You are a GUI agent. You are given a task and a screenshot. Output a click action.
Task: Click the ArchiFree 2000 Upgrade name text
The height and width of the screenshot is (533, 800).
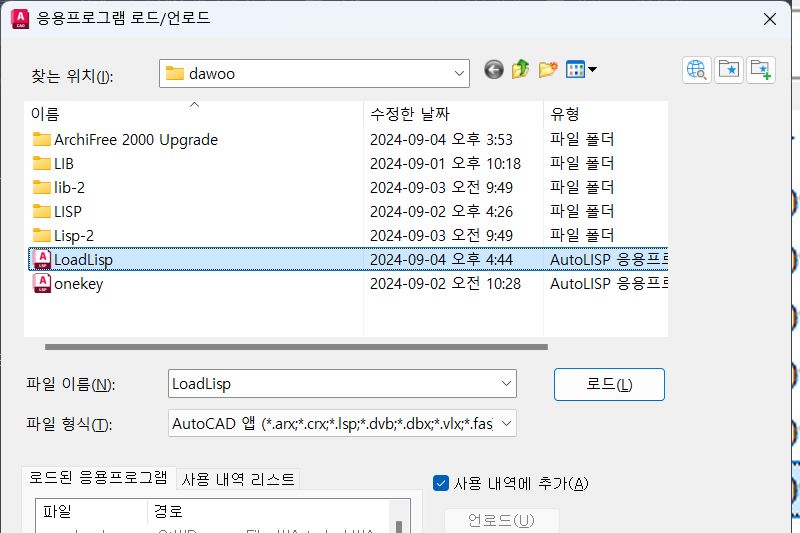click(x=136, y=140)
